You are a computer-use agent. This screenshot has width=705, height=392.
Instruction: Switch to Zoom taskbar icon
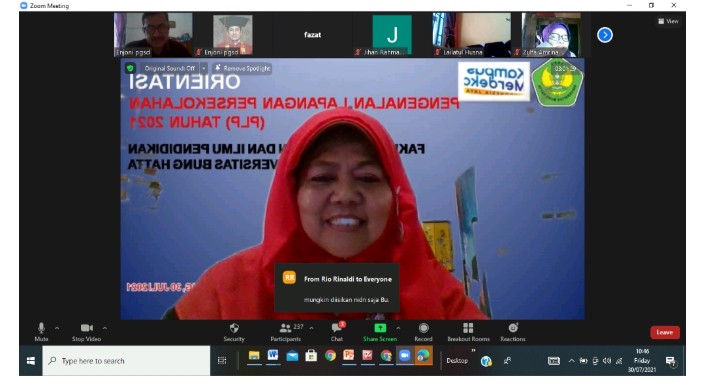tap(405, 356)
